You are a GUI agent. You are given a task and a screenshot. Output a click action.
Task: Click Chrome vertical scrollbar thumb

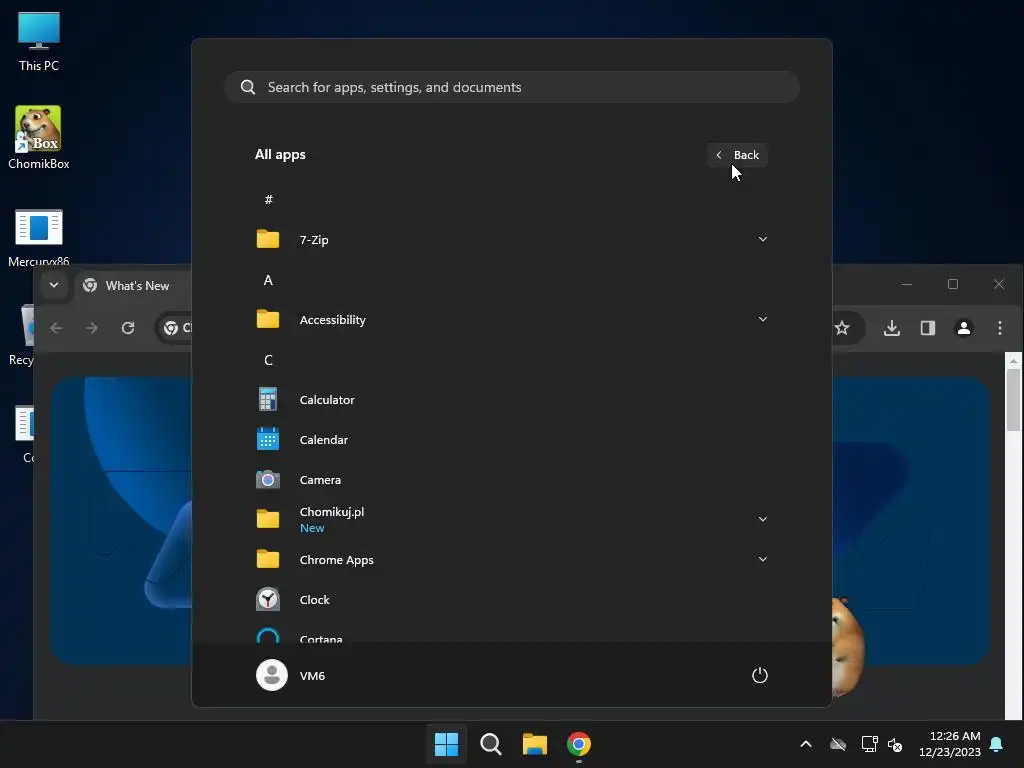click(1013, 400)
